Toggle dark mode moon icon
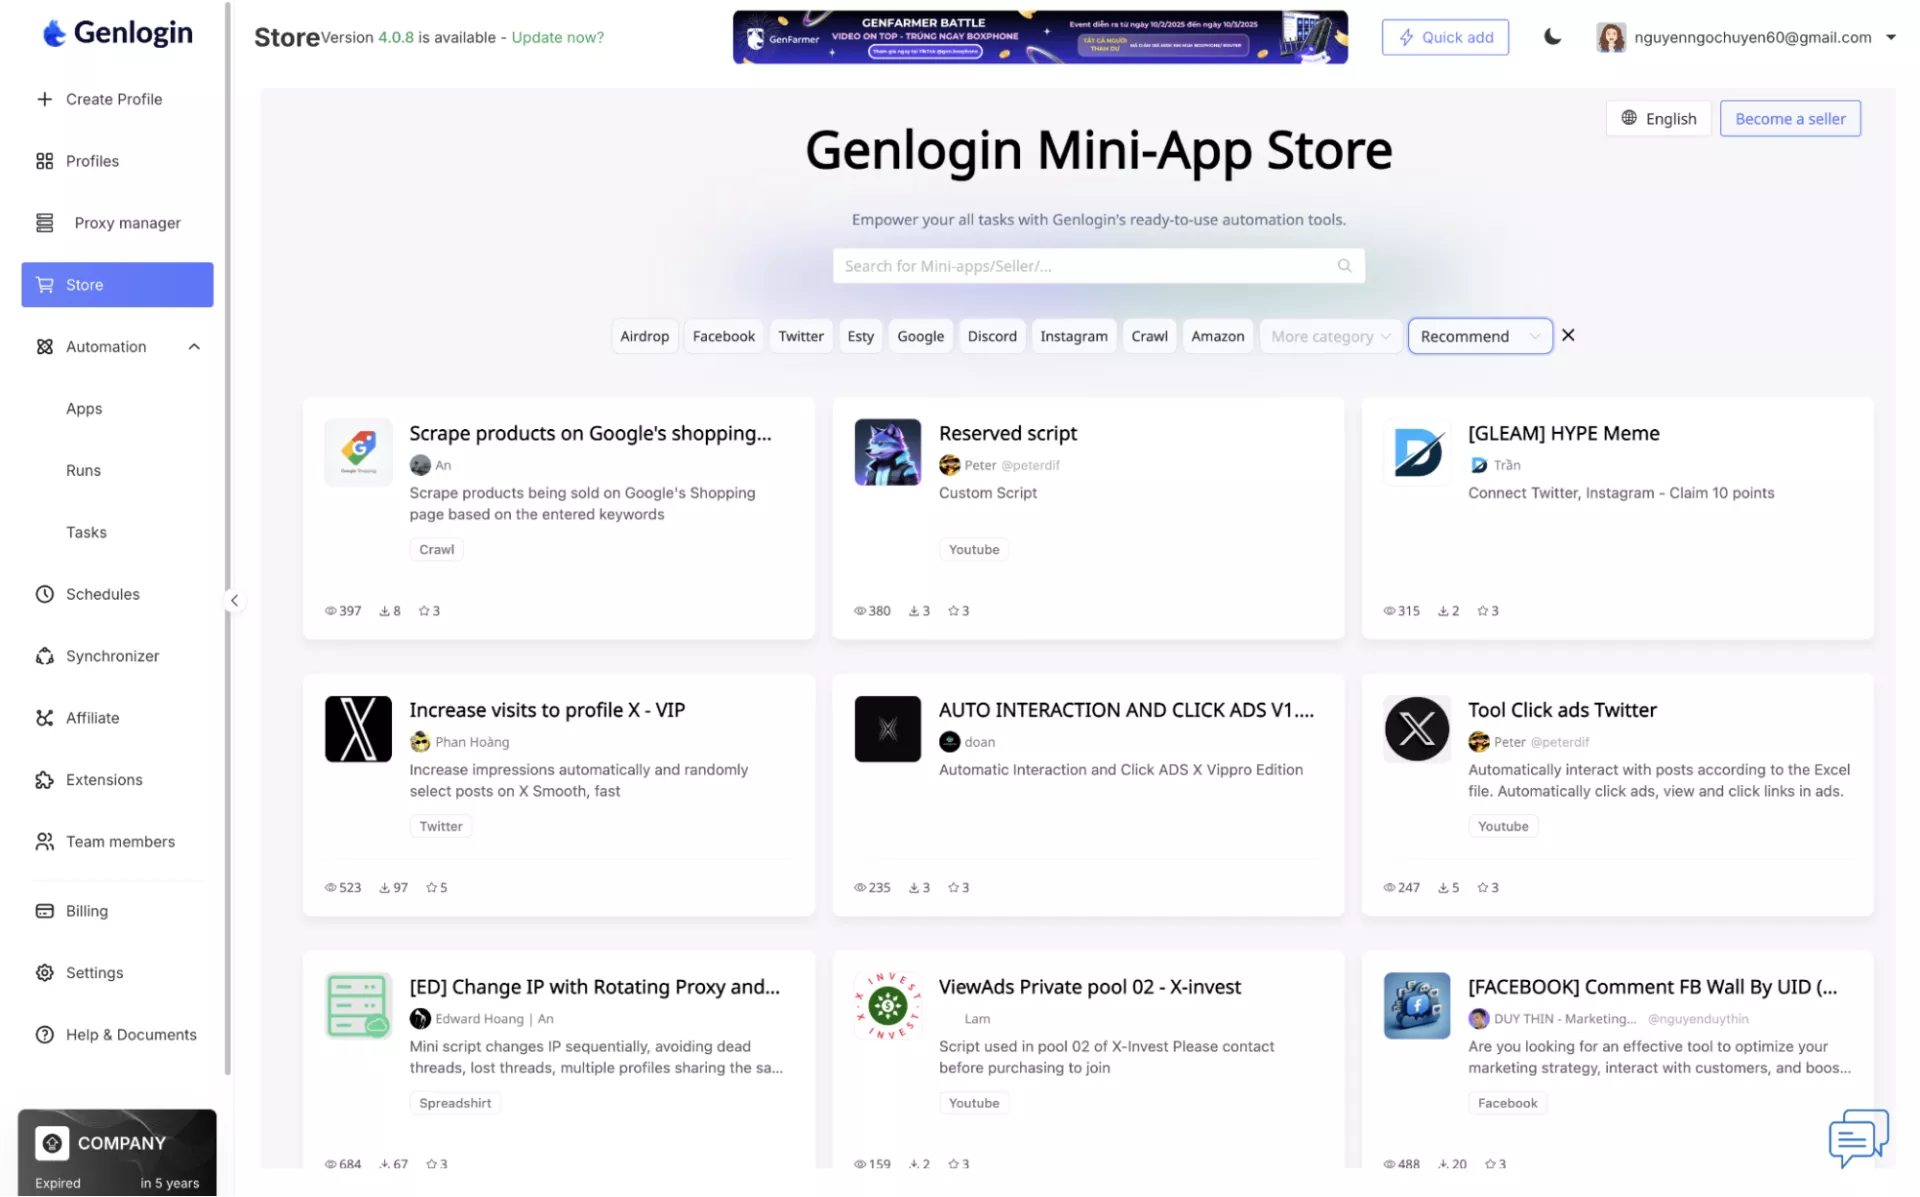This screenshot has height=1197, width=1920. (1552, 37)
